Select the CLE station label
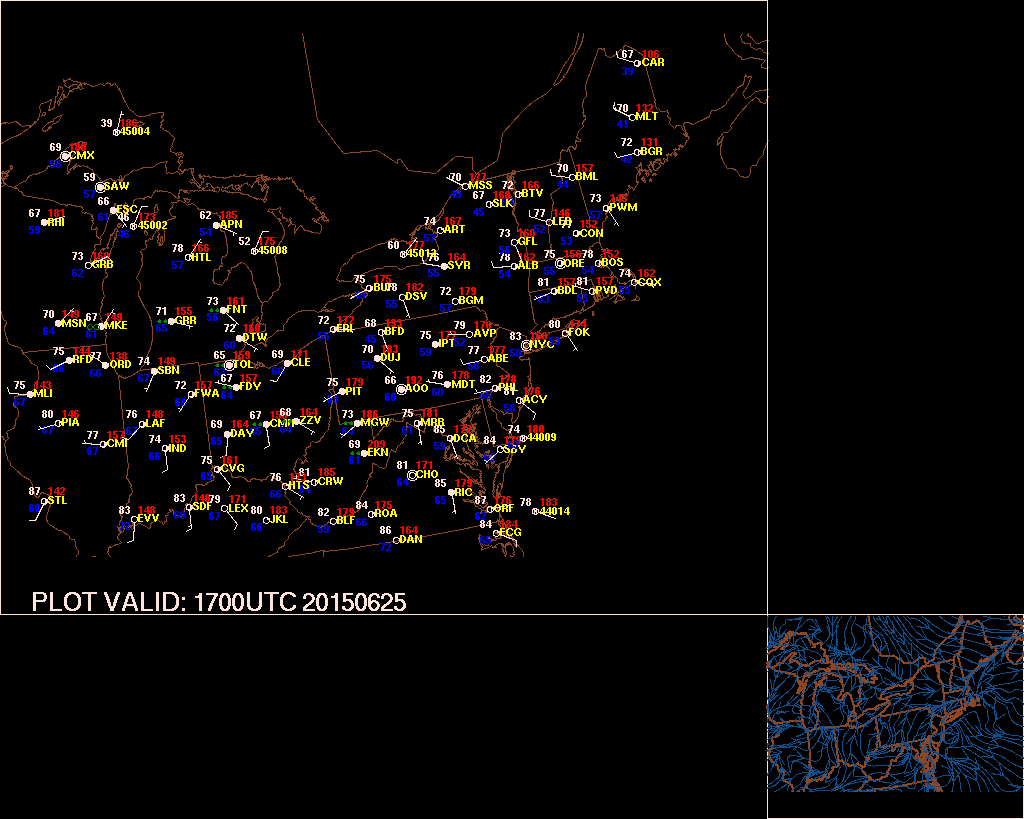The width and height of the screenshot is (1024, 819). [300, 362]
